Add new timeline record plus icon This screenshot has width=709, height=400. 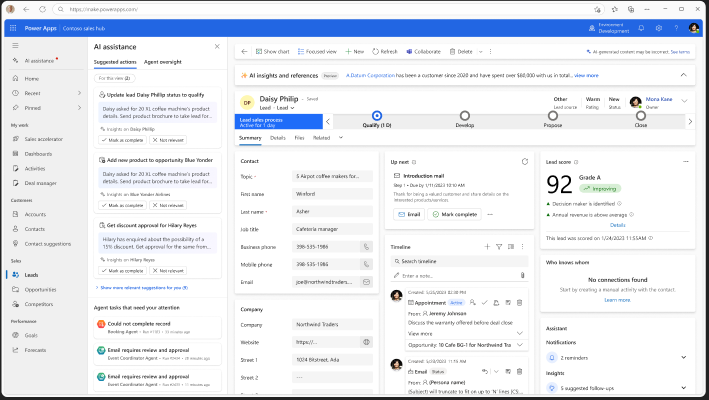[487, 247]
